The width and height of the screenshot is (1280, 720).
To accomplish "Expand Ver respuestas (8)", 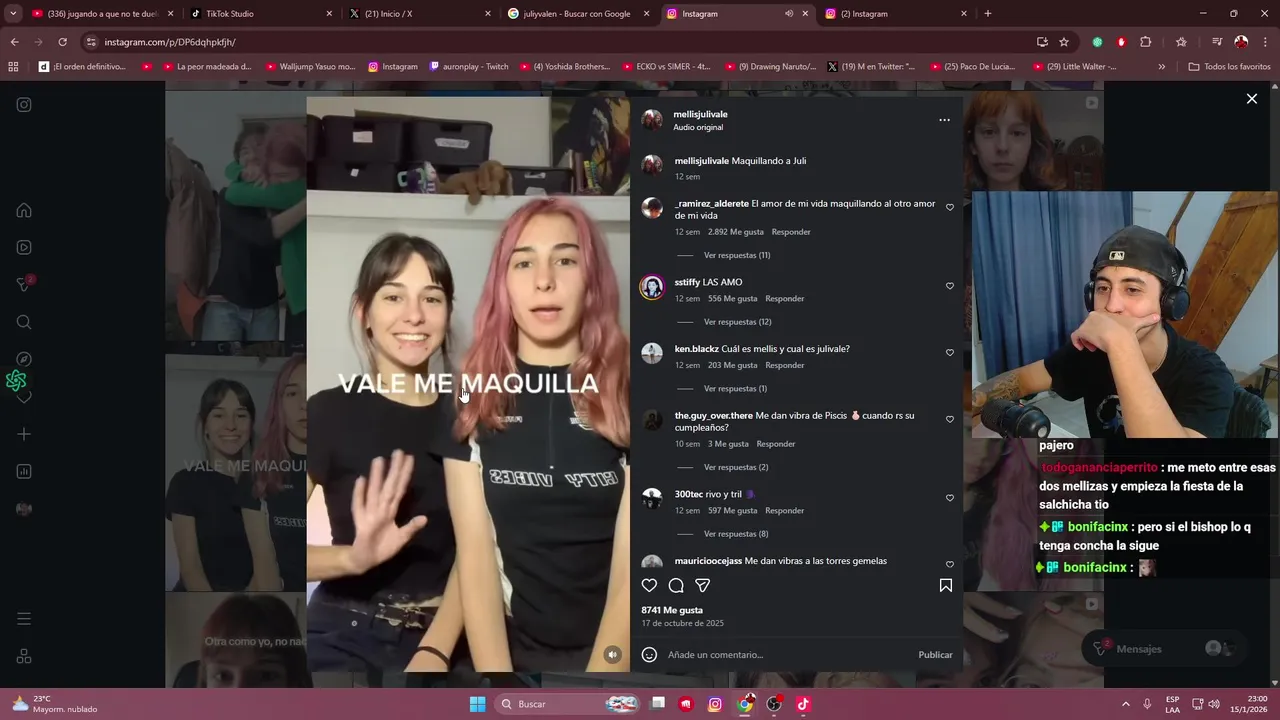I will [736, 534].
